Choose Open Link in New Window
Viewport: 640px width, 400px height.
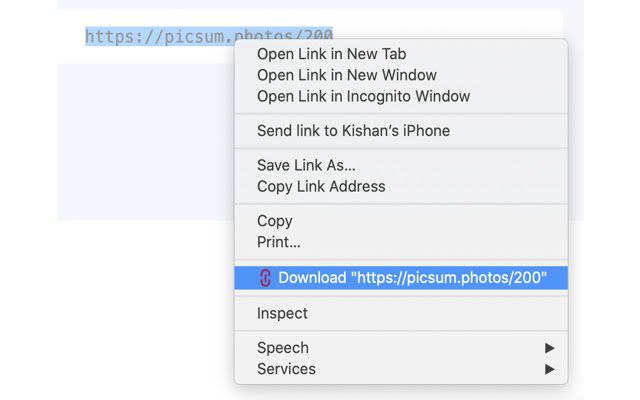coord(346,75)
